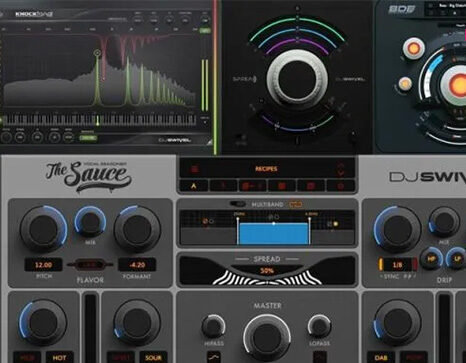Click the HP filter knob in Drip
The image size is (466, 363).
431,259
